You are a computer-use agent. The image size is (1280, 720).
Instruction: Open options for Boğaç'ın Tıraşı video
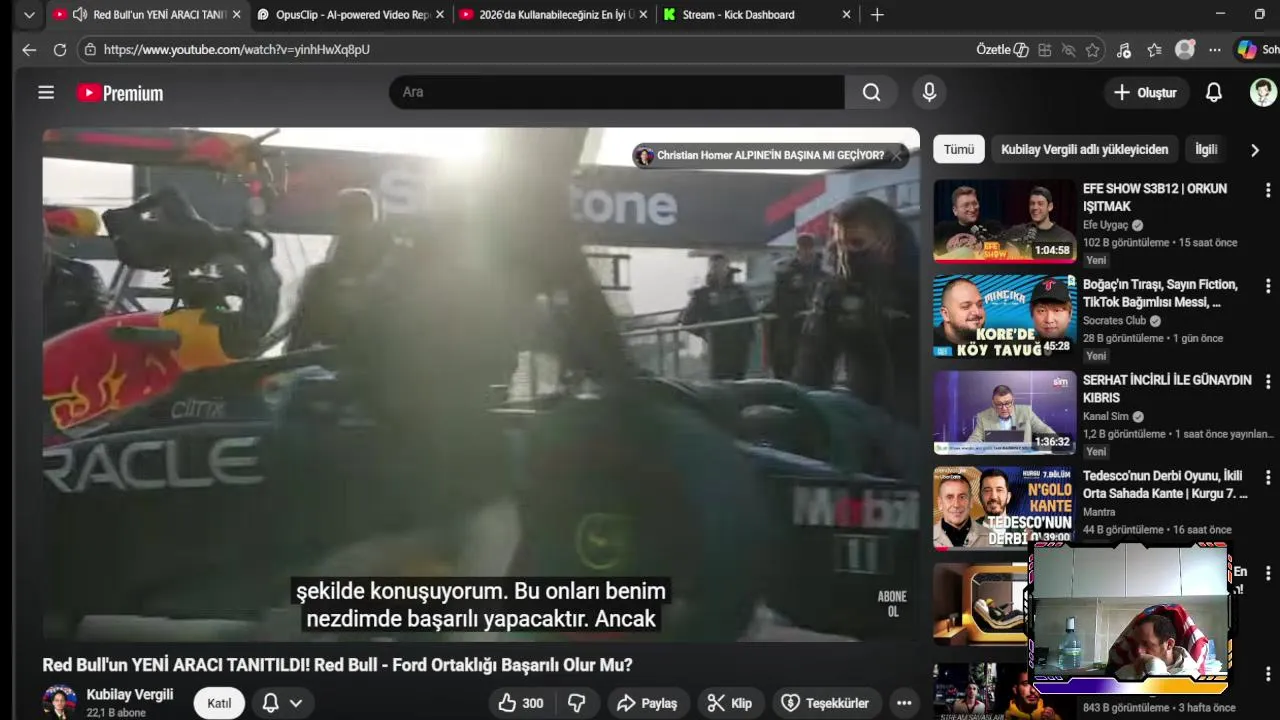coord(1268,286)
